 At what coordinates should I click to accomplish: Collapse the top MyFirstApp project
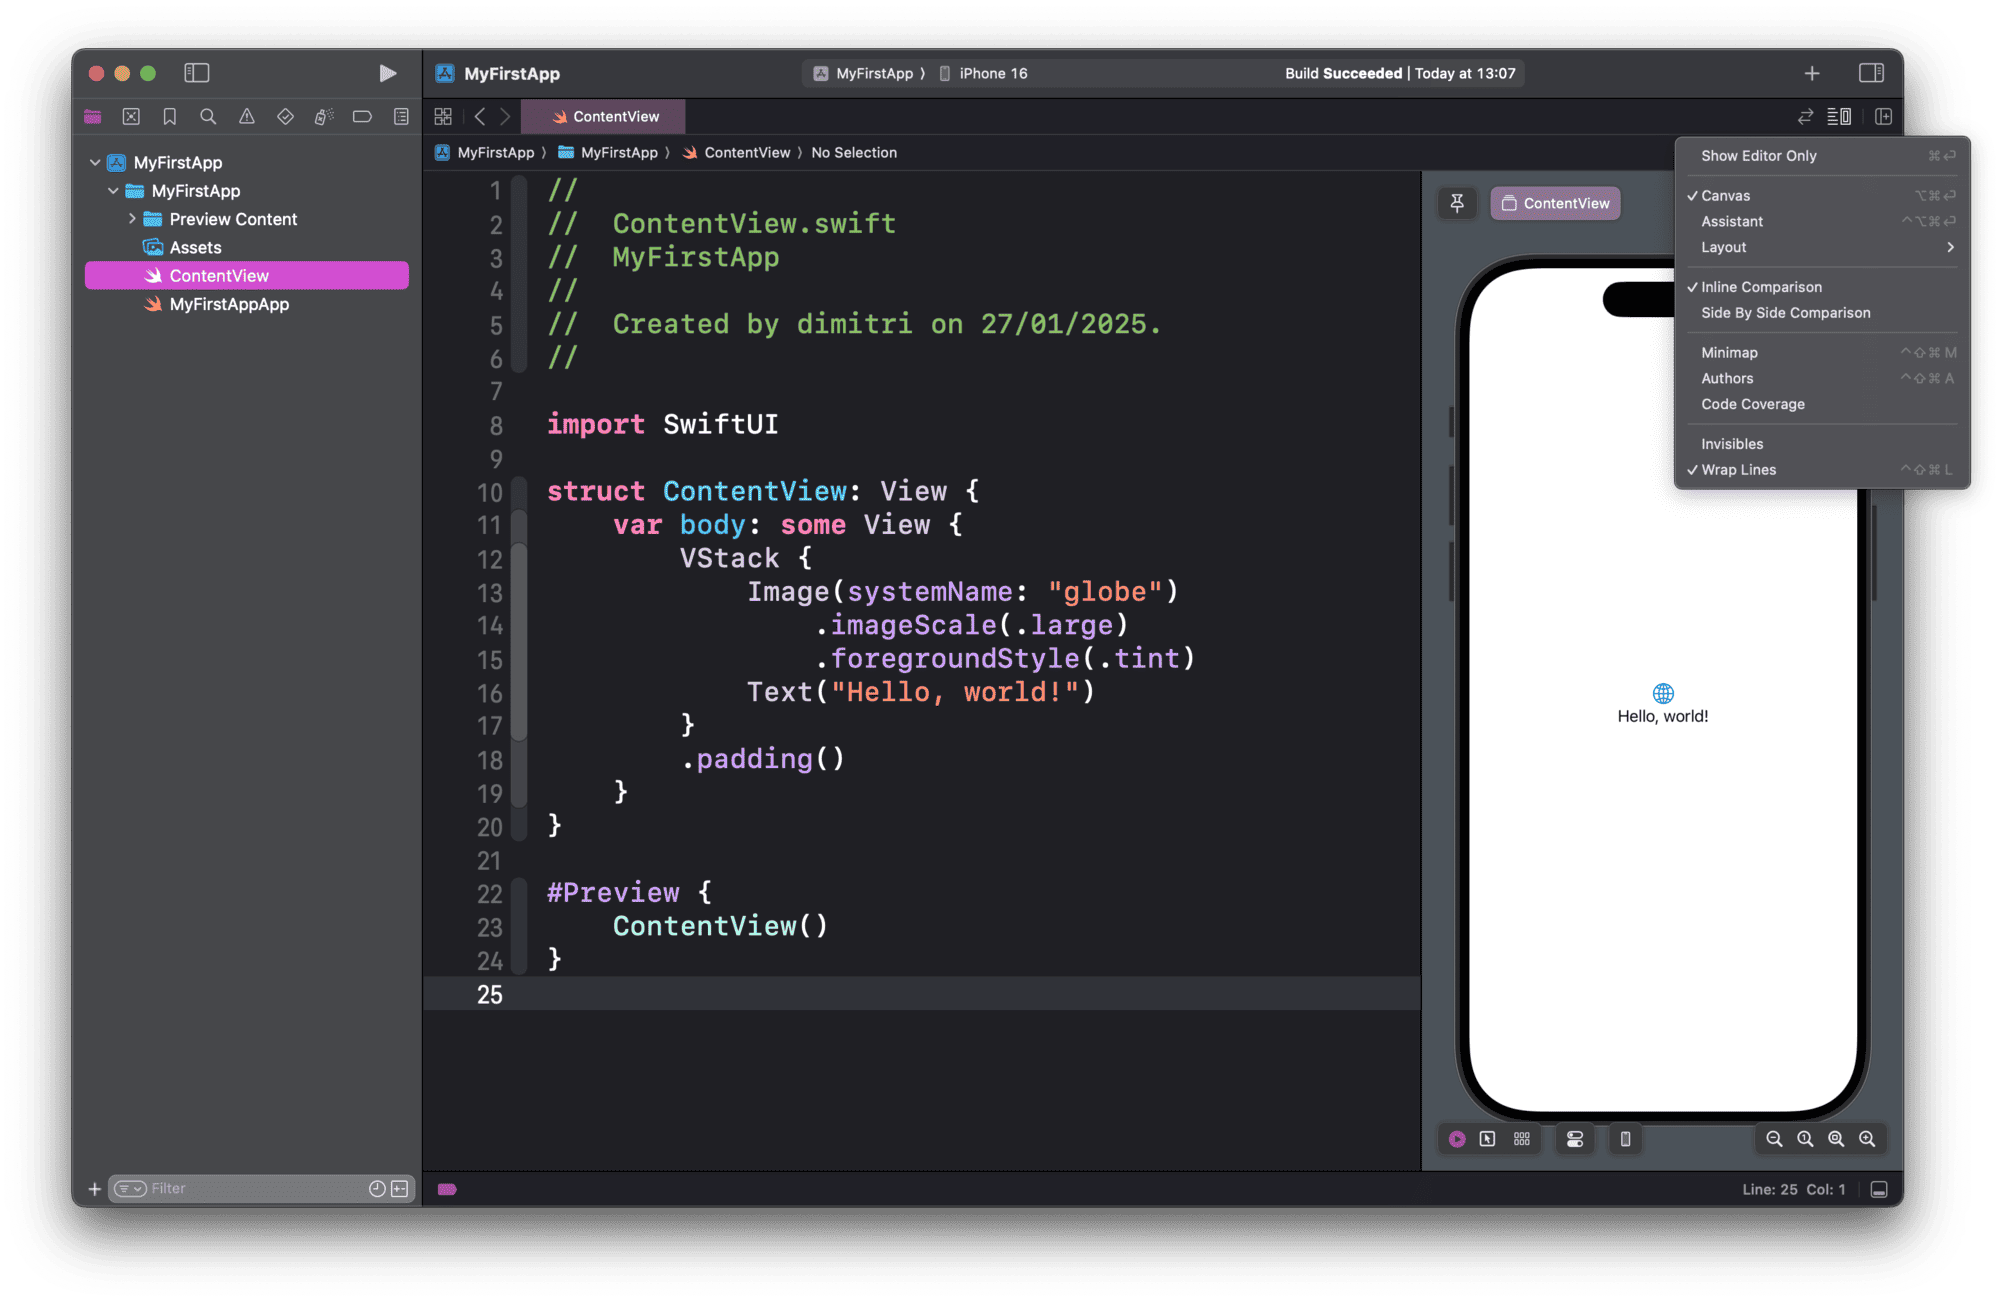95,162
